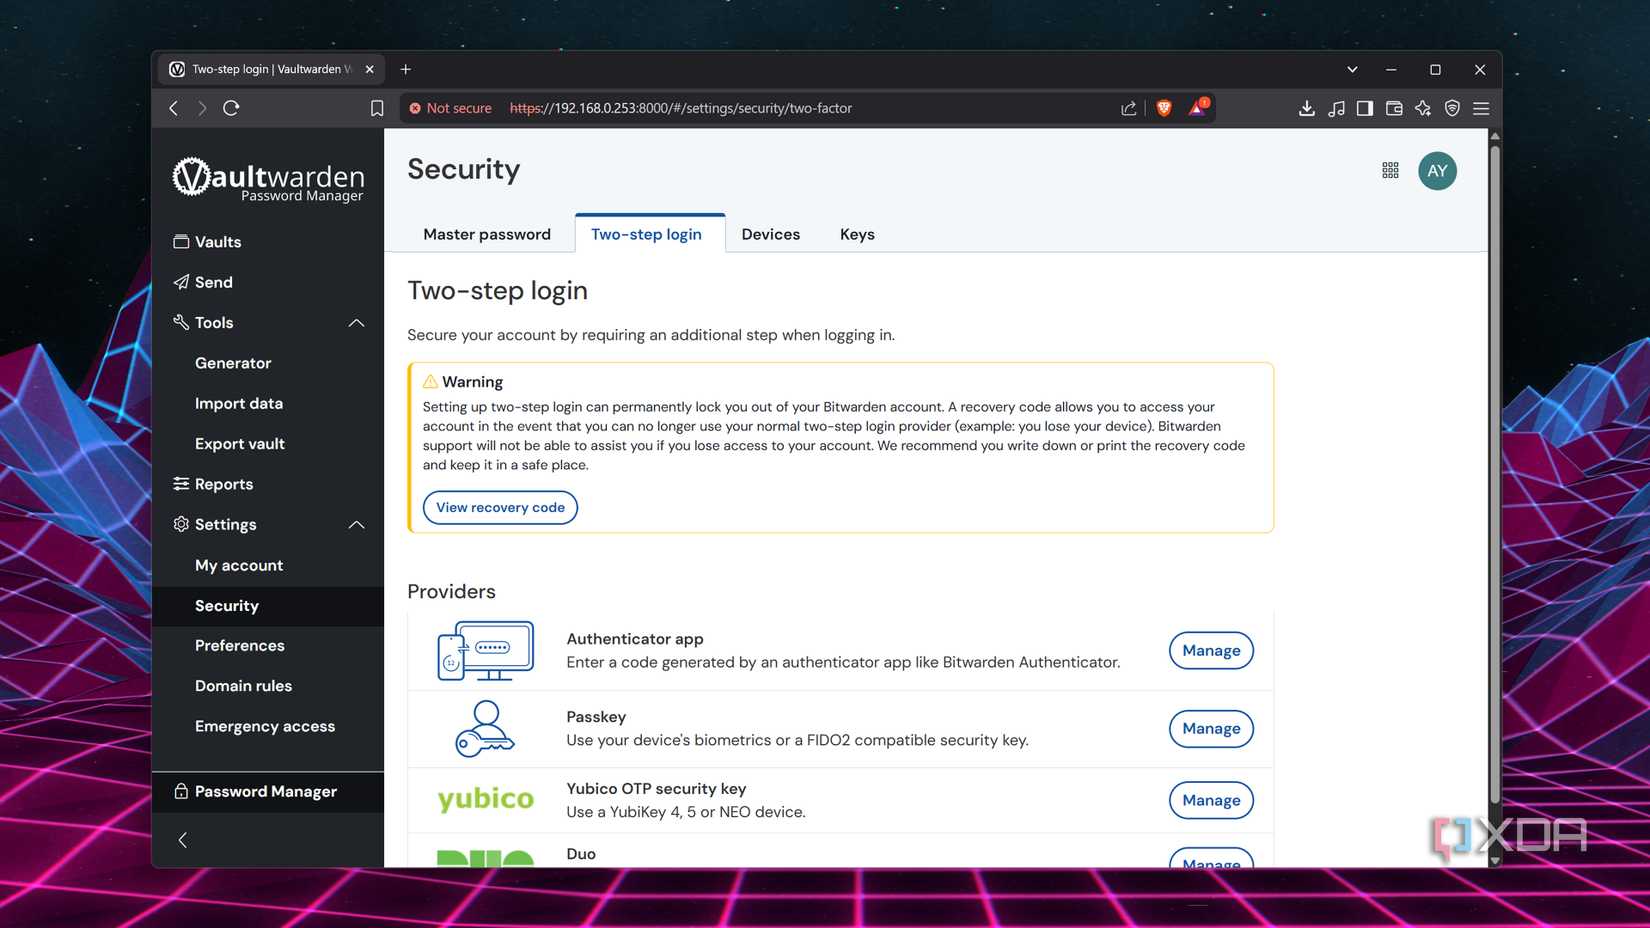1650x928 pixels.
Task: Open the Brave playlist music icon
Action: pos(1336,108)
